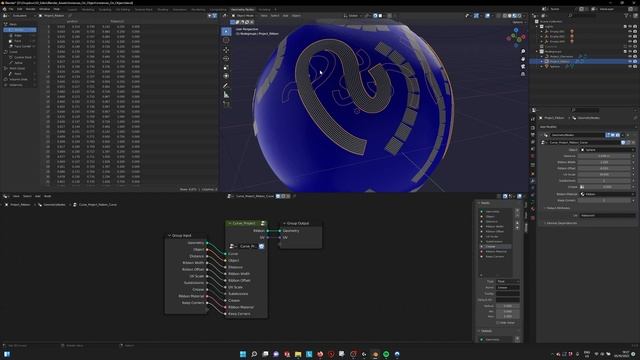The width and height of the screenshot is (640, 360).
Task: Click the outliner filter funnel icon
Action: coord(627,16)
